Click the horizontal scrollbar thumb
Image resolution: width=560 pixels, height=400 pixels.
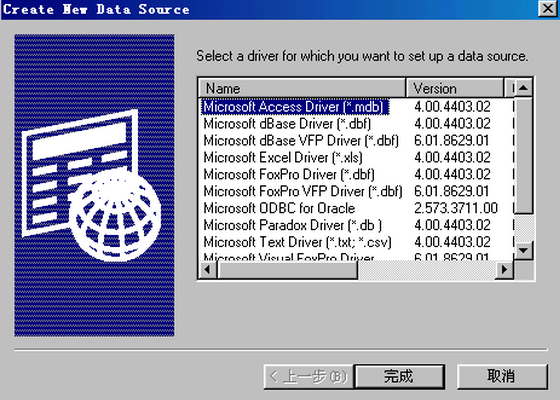point(288,269)
